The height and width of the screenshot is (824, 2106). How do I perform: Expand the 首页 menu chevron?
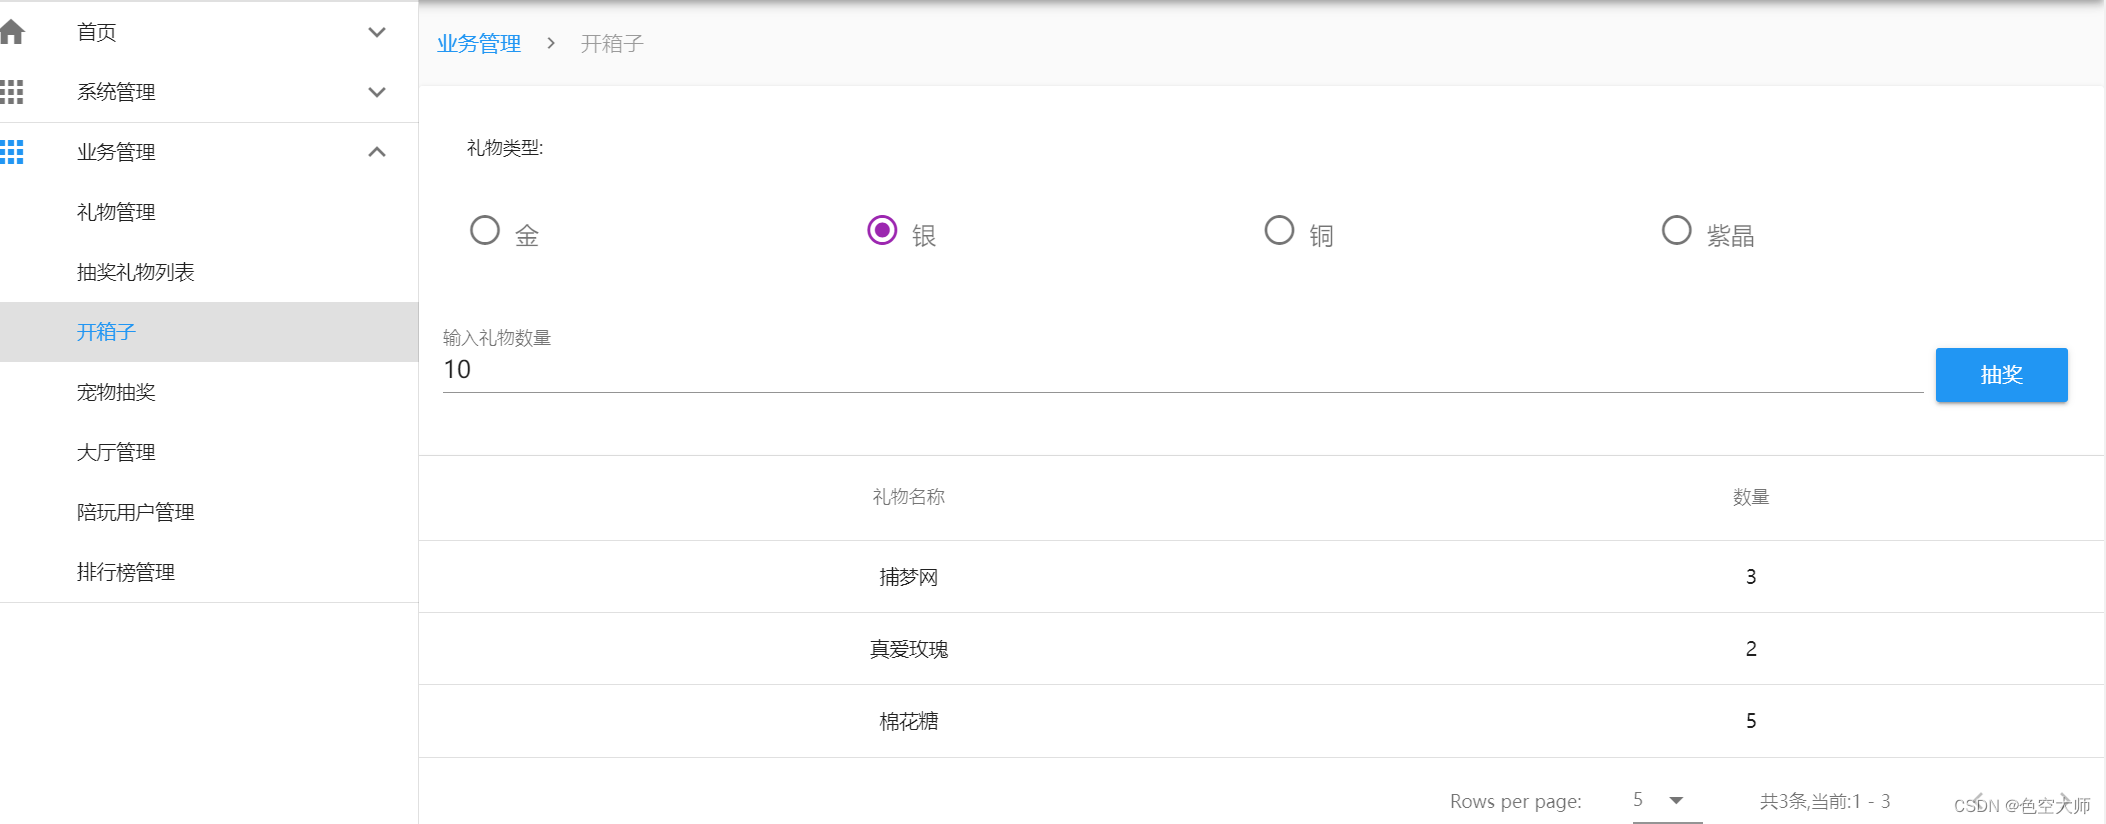click(x=377, y=32)
